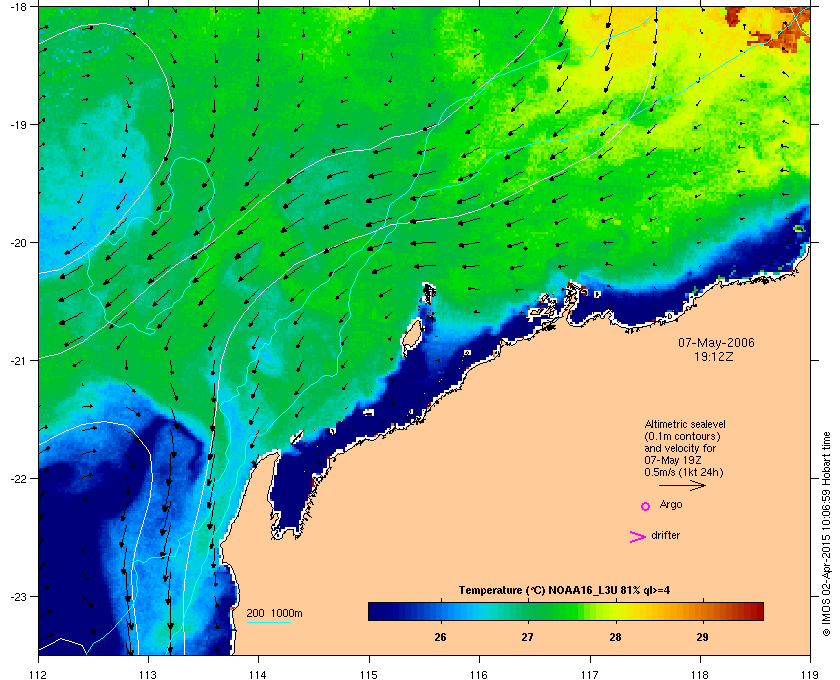The image size is (840, 680).
Task: Click the temperature color bar
Action: pyautogui.click(x=566, y=611)
